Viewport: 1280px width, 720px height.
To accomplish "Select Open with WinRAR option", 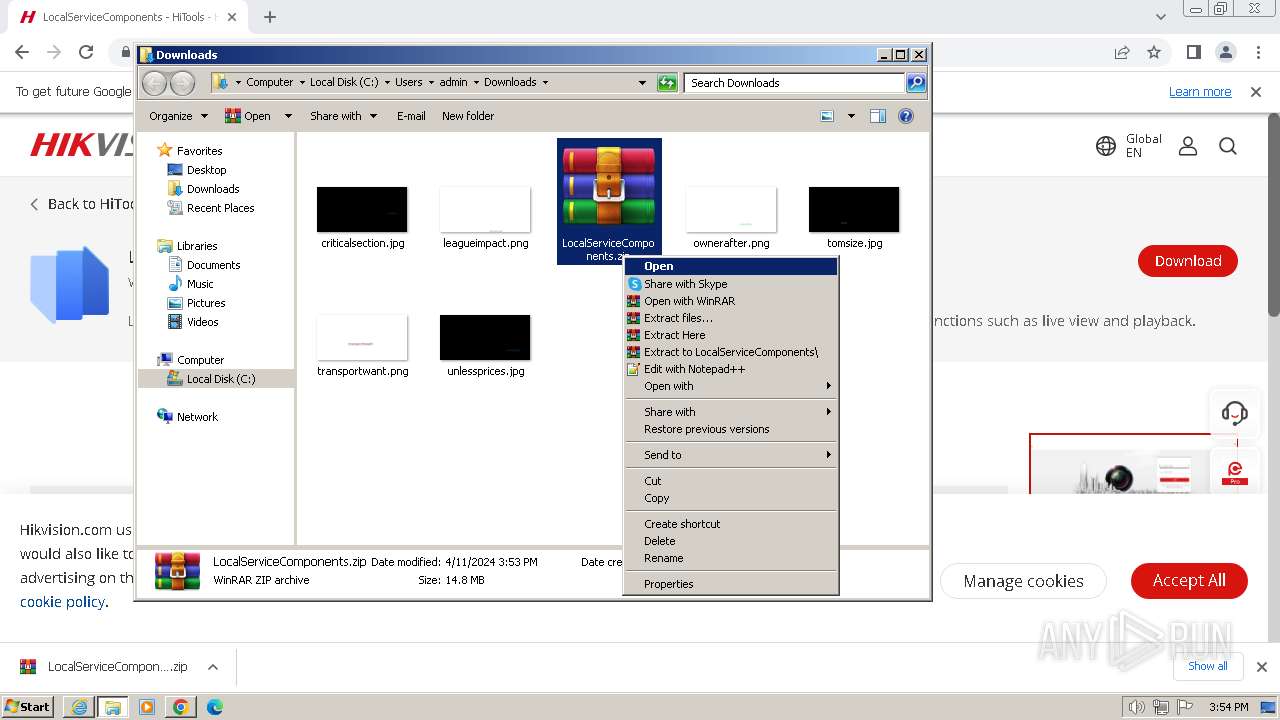I will 731,301.
